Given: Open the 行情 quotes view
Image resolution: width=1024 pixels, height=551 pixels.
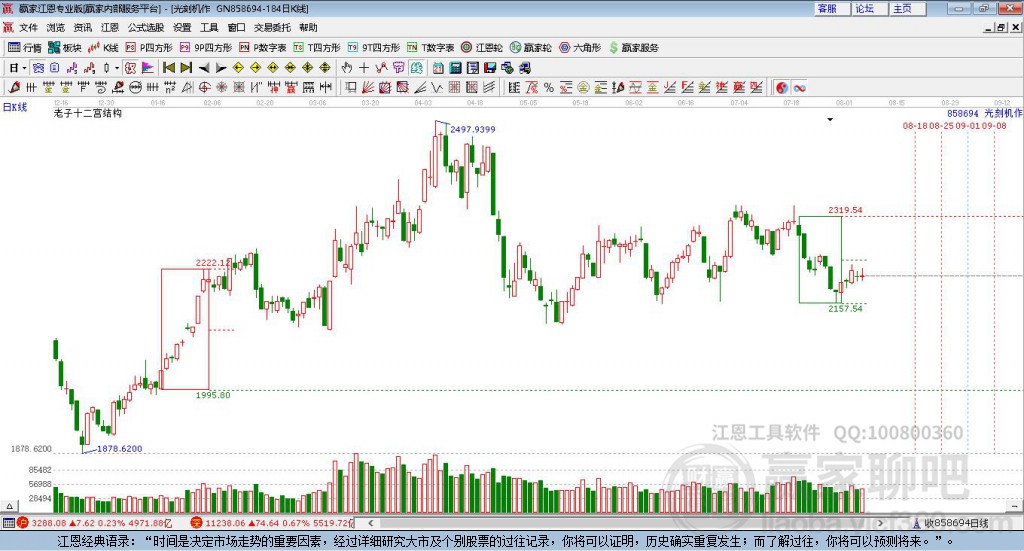Looking at the screenshot, I should coord(24,48).
